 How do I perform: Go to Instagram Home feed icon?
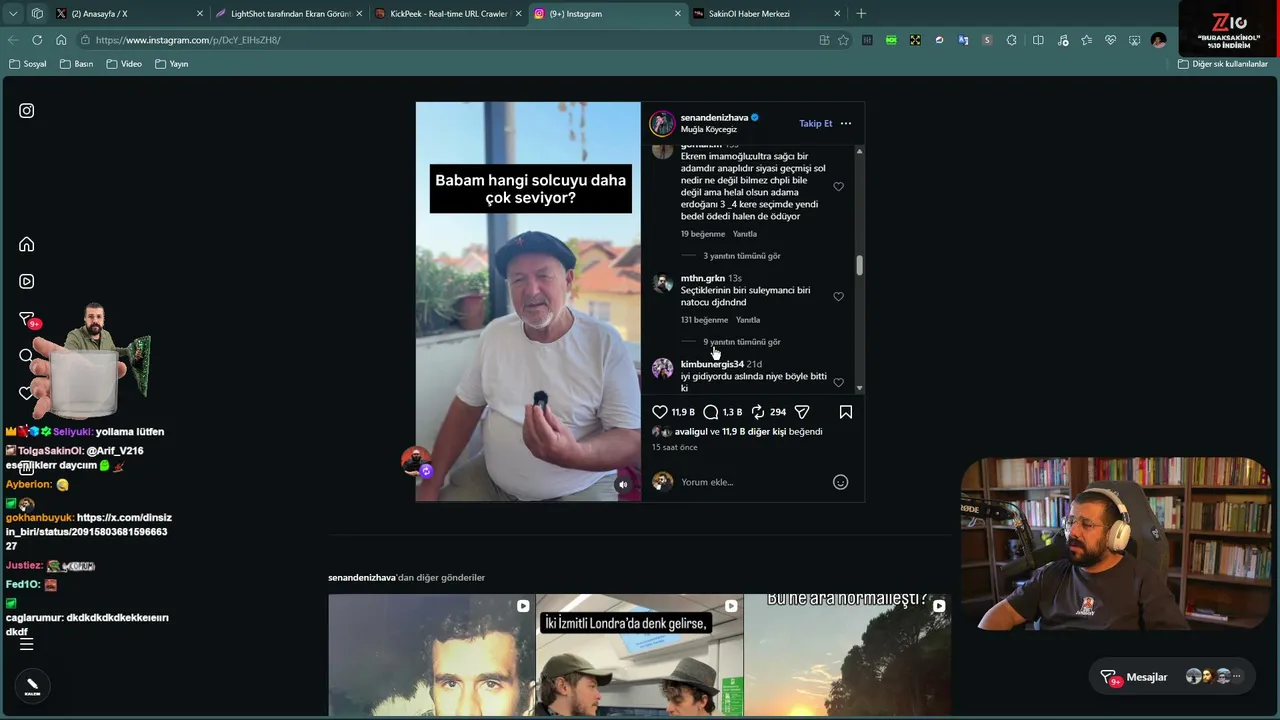click(x=27, y=245)
